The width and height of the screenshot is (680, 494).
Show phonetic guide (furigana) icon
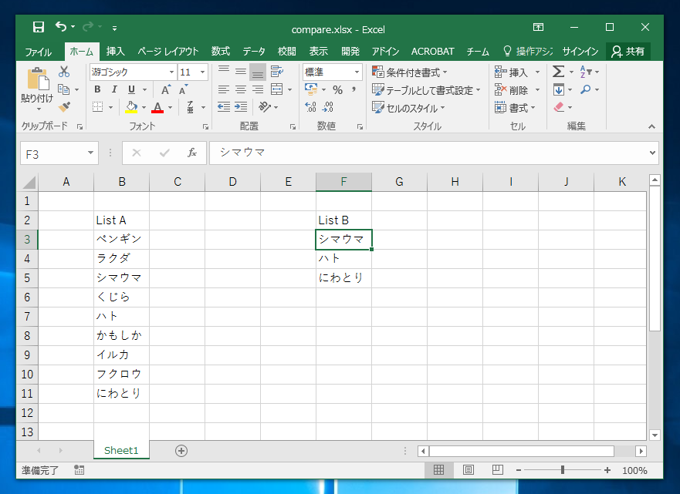coord(190,107)
